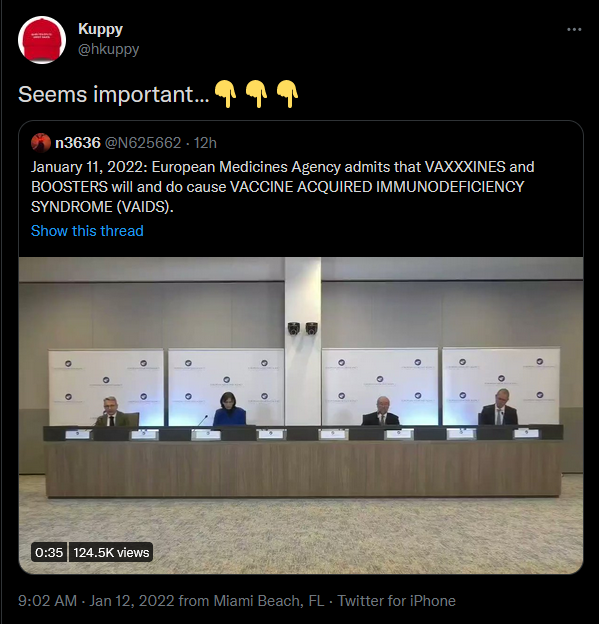
Task: Open the 12h timestamp of quoted tweet
Action: (x=205, y=143)
